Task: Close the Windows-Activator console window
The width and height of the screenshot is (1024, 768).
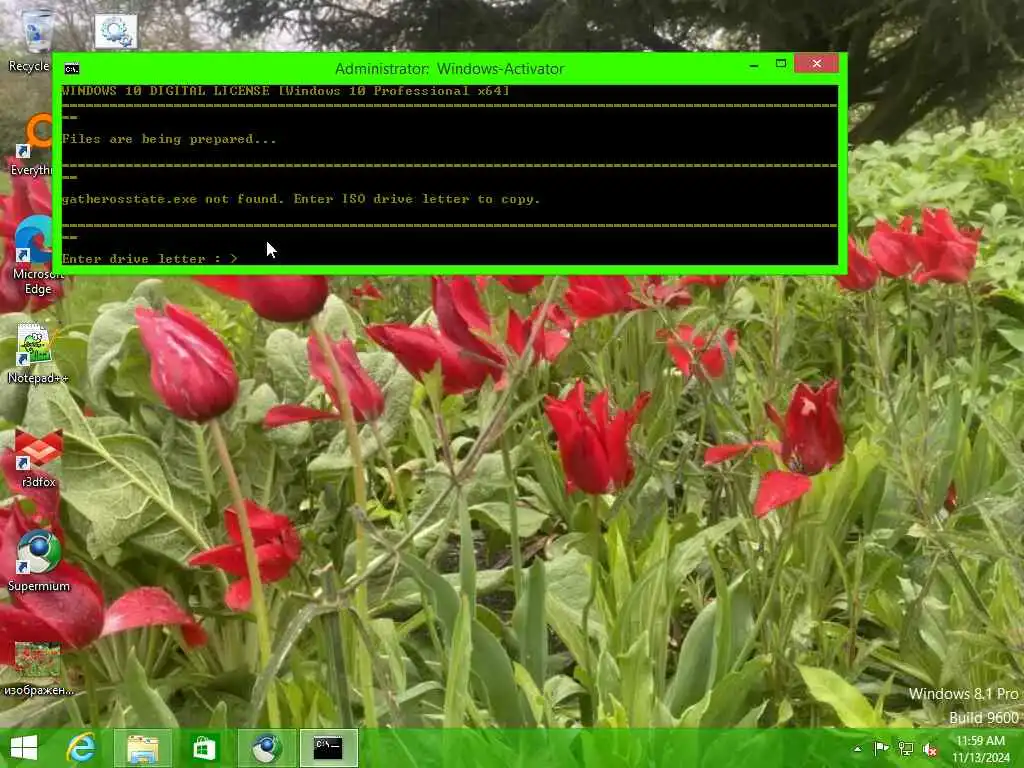Action: (x=816, y=63)
